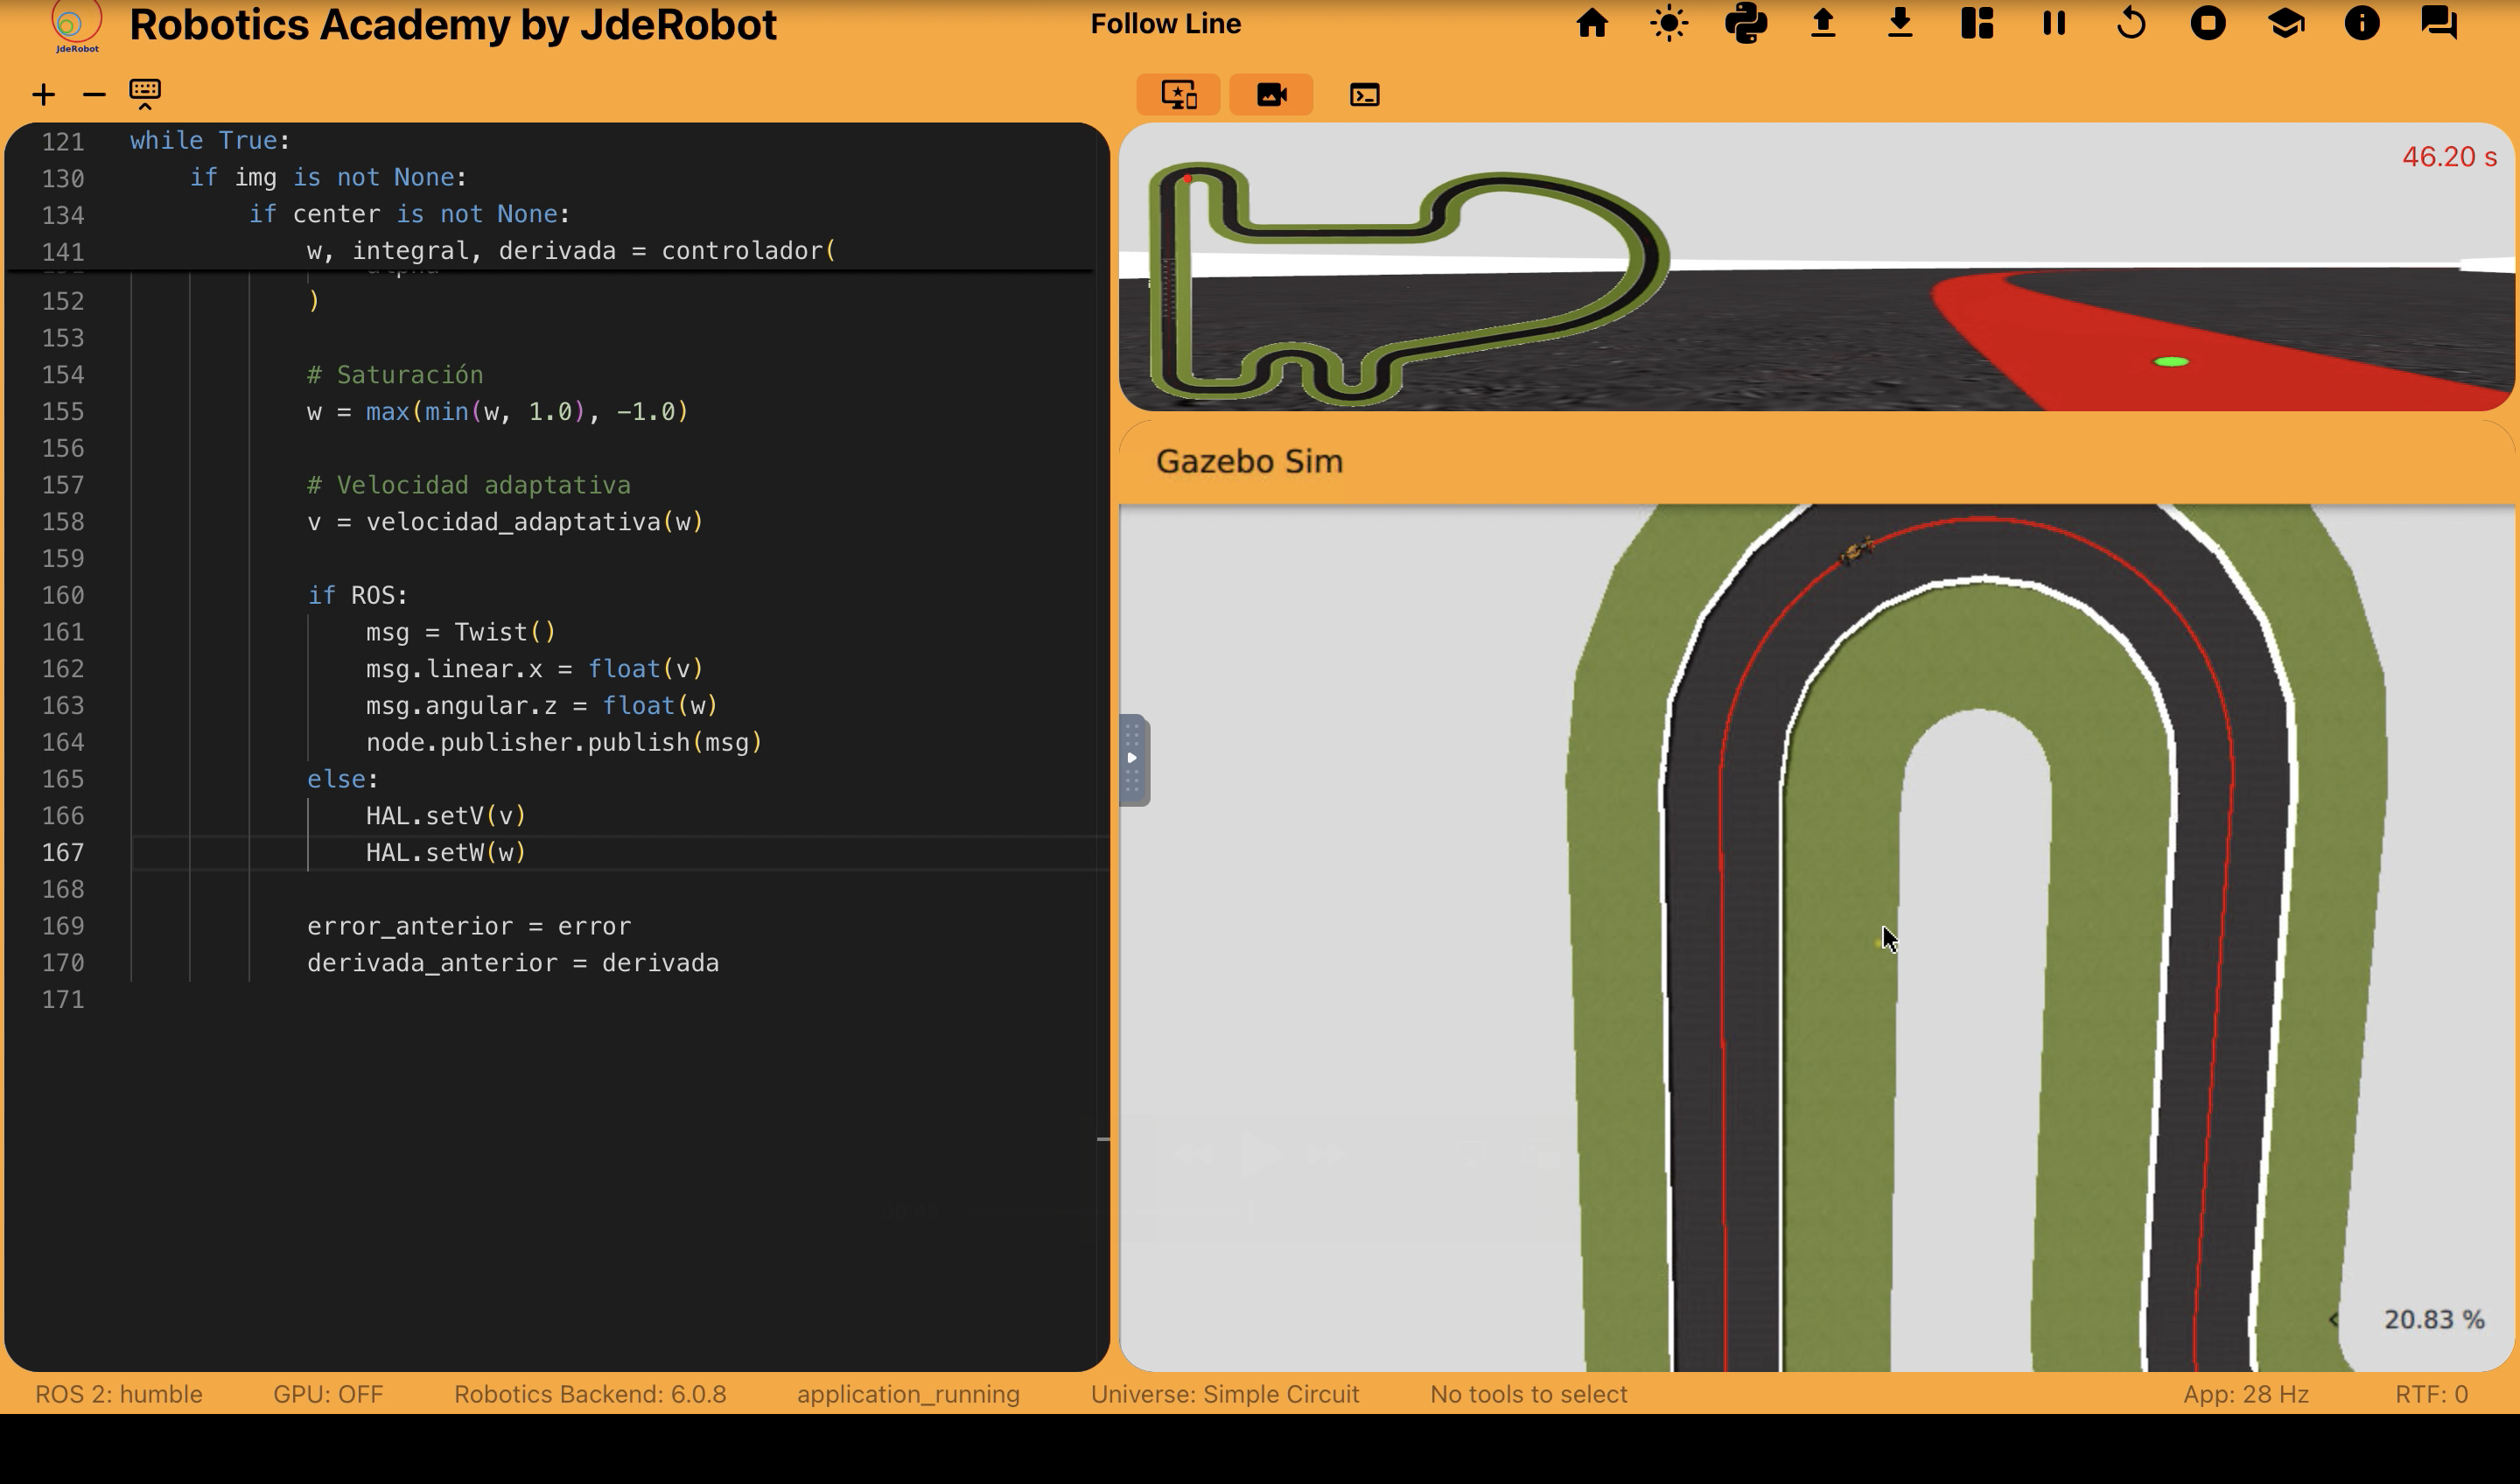Viewport: 2520px width, 1484px height.
Task: Expand the Gazebo side panel arrow handle
Action: [x=1133, y=759]
